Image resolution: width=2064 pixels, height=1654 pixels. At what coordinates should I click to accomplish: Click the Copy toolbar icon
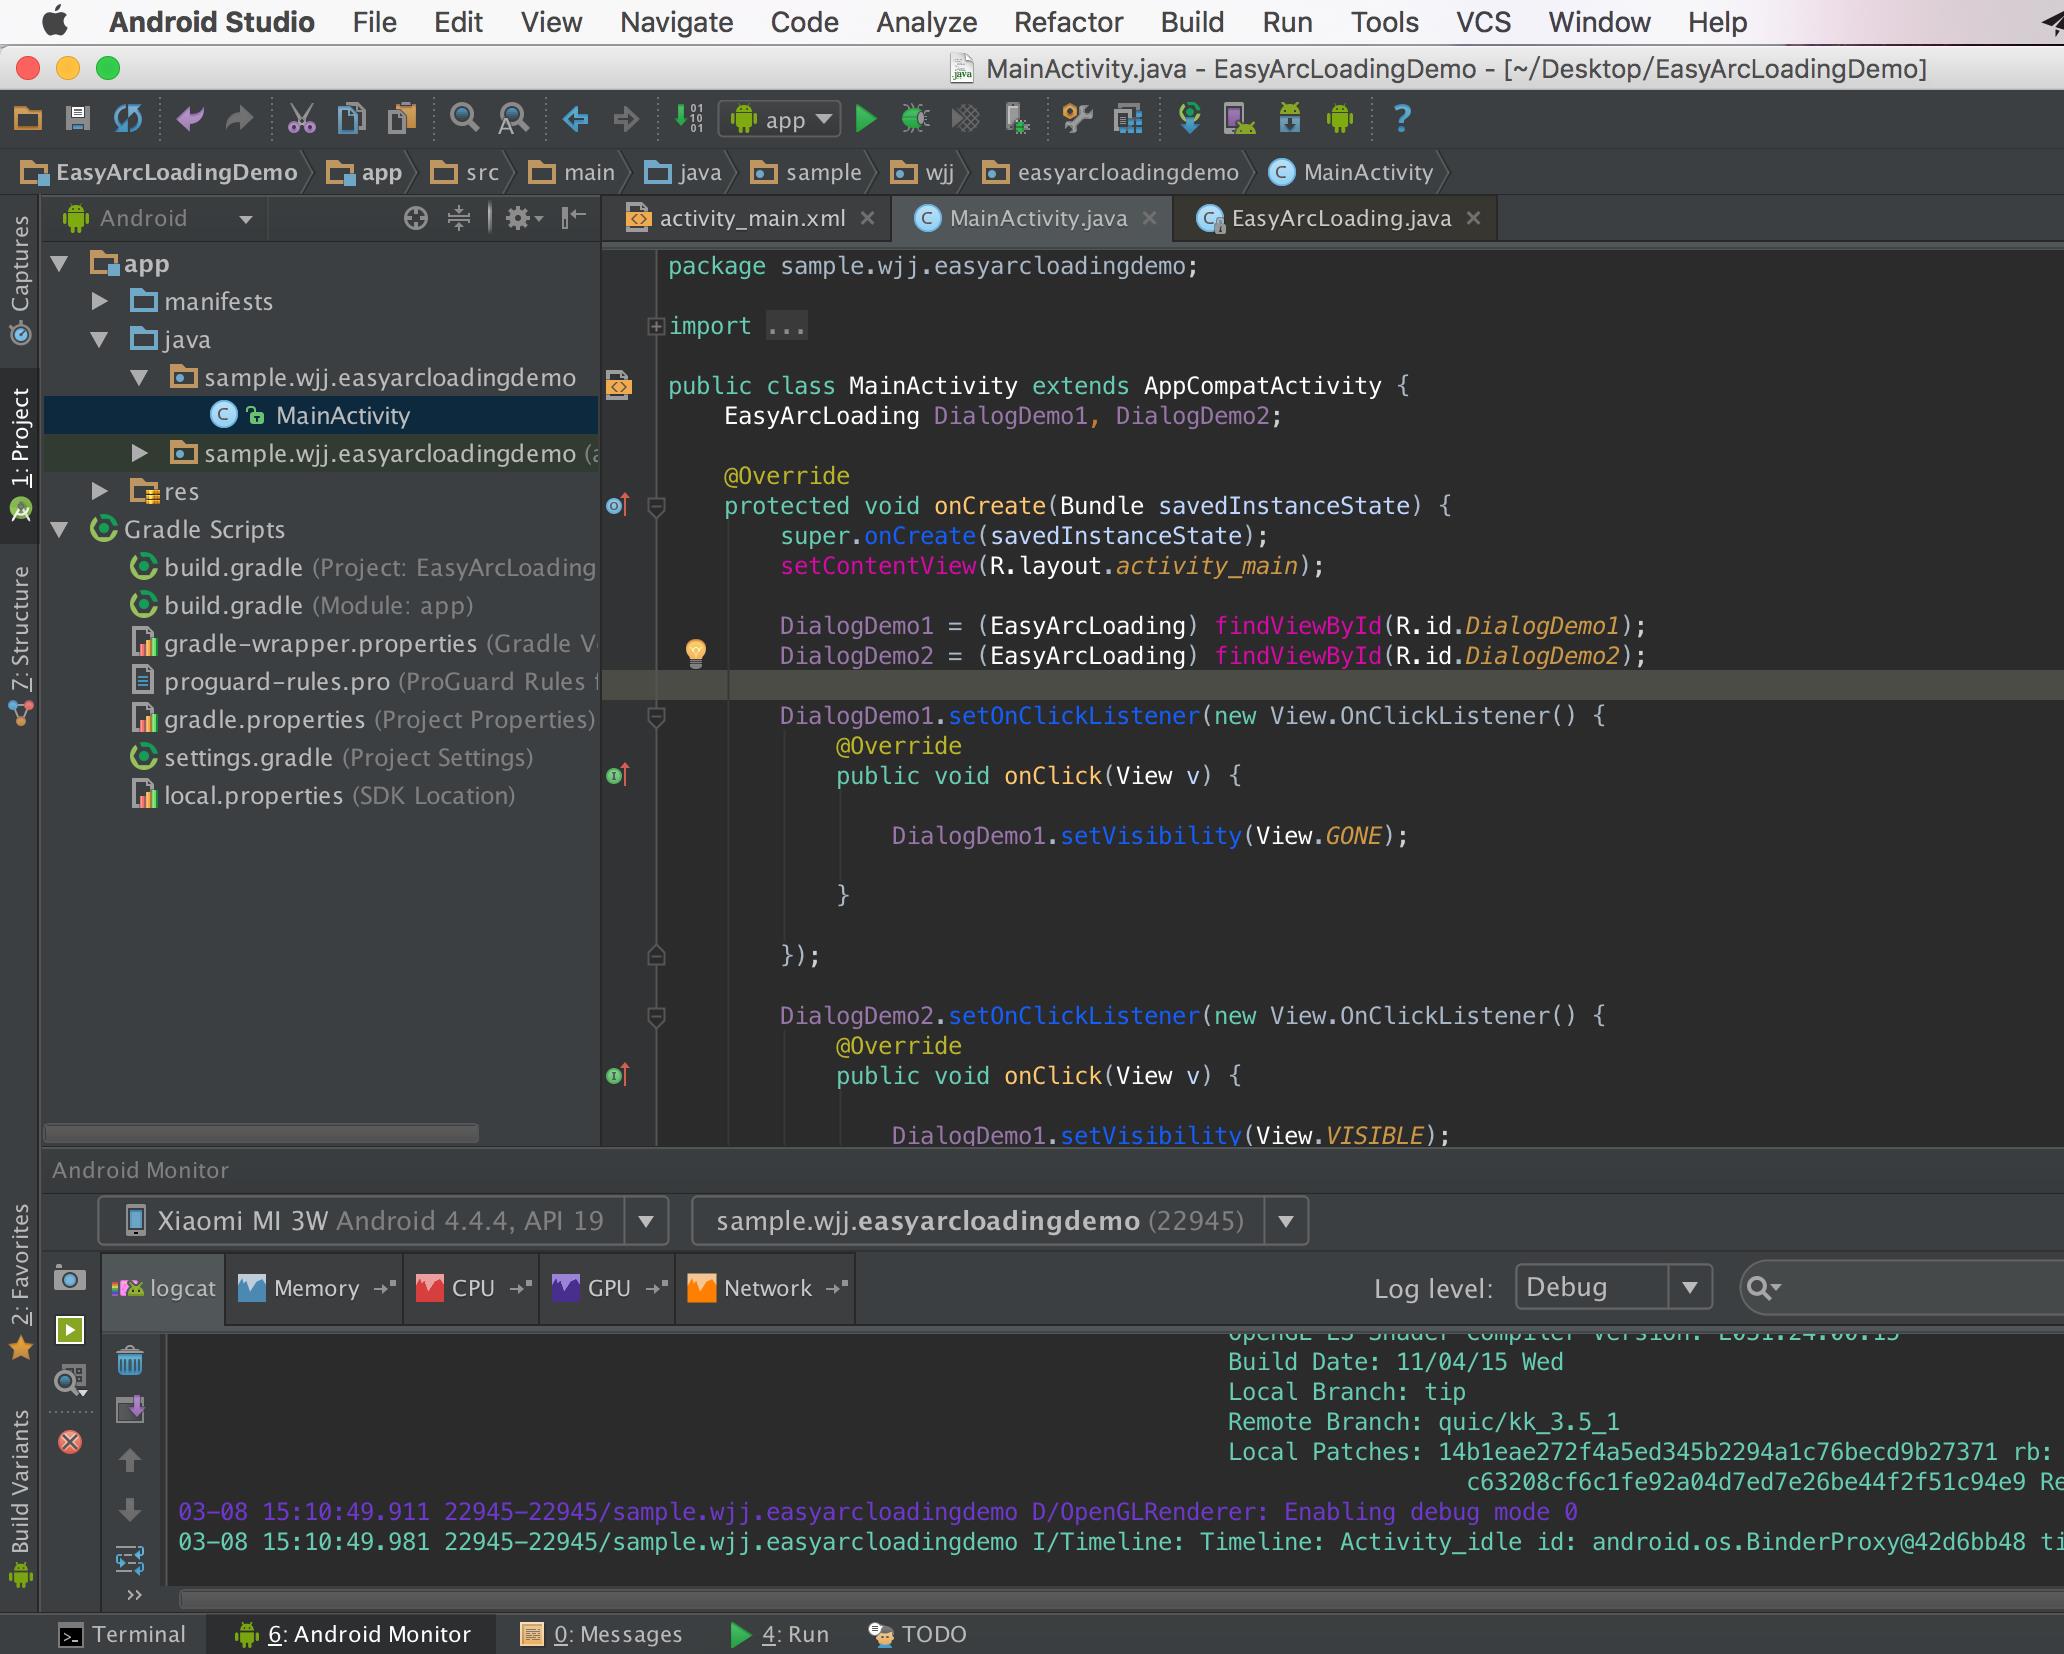click(351, 119)
